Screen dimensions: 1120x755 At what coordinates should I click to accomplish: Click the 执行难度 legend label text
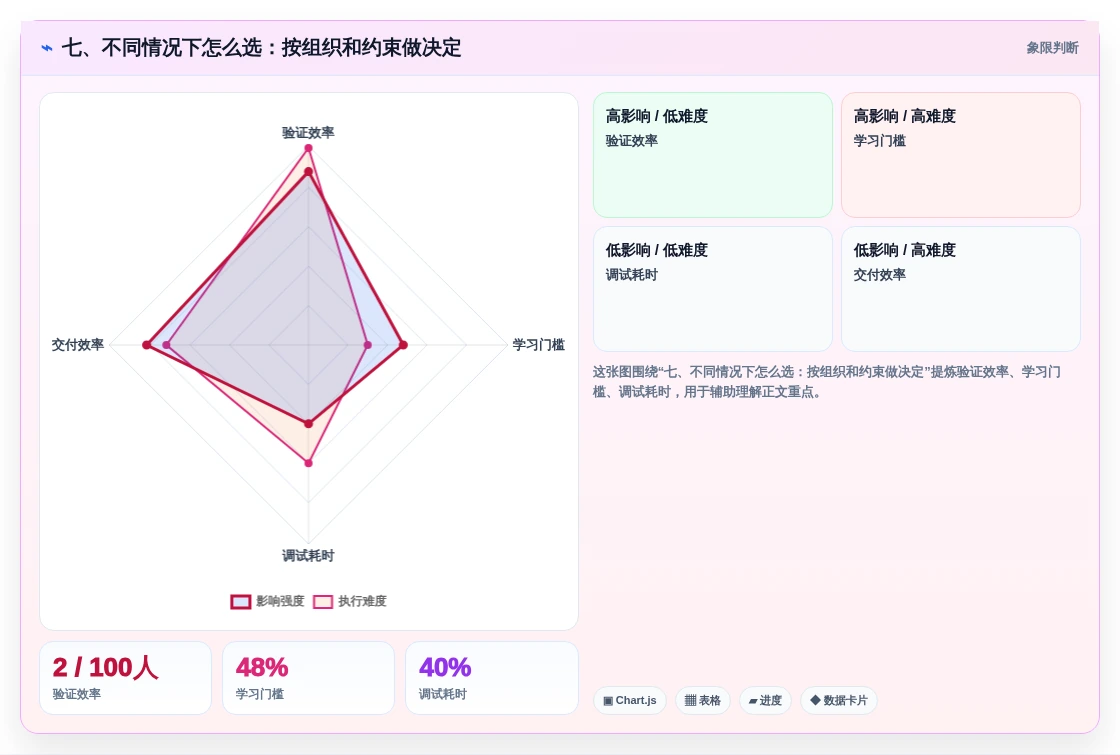pos(362,601)
